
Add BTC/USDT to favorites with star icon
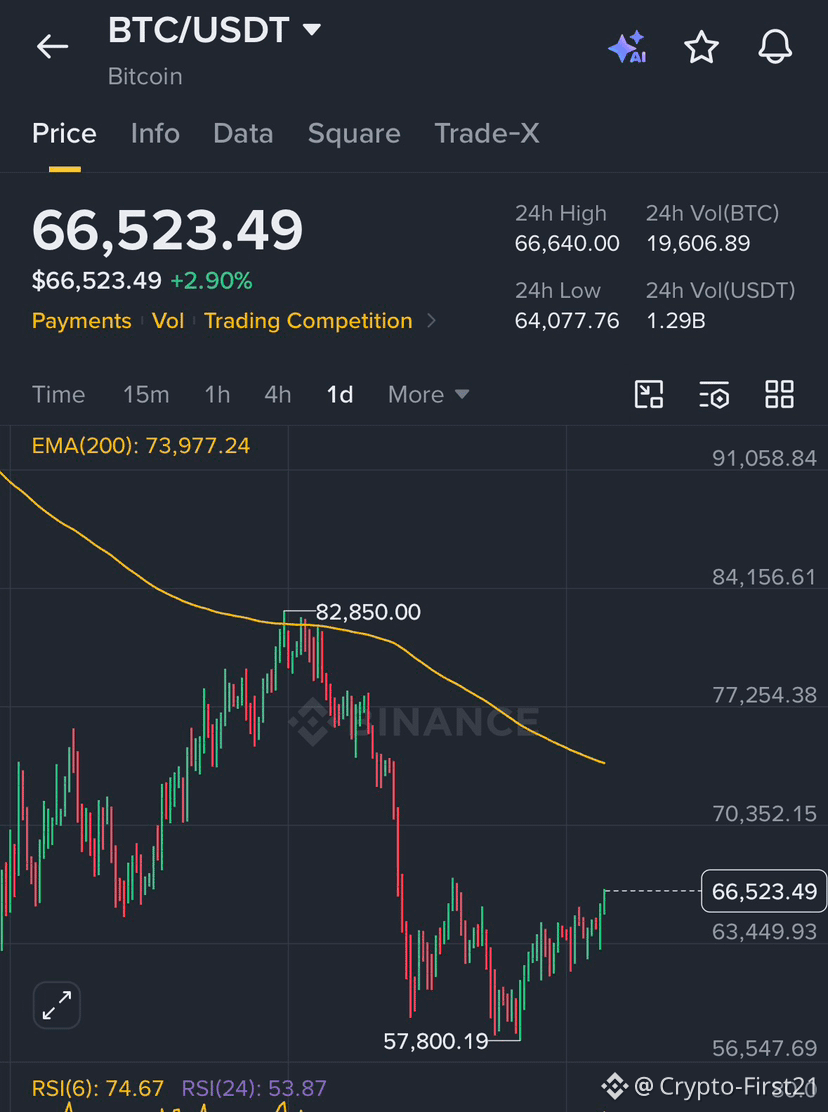tap(701, 47)
